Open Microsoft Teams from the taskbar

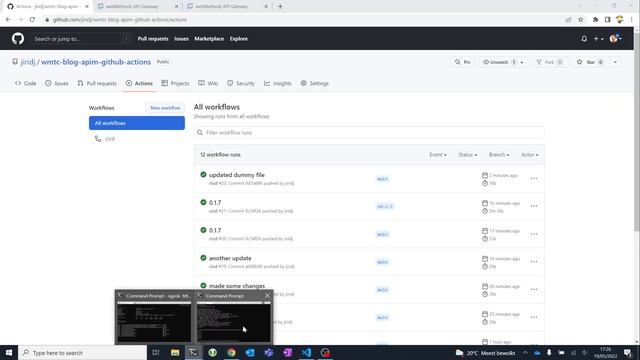269,353
